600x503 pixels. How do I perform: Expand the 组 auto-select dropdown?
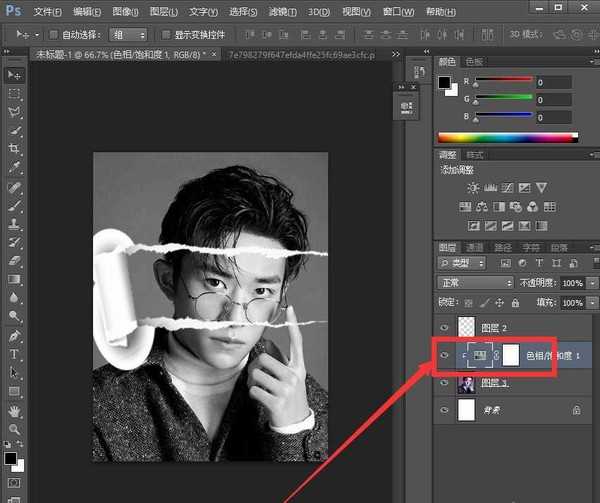[x=130, y=35]
